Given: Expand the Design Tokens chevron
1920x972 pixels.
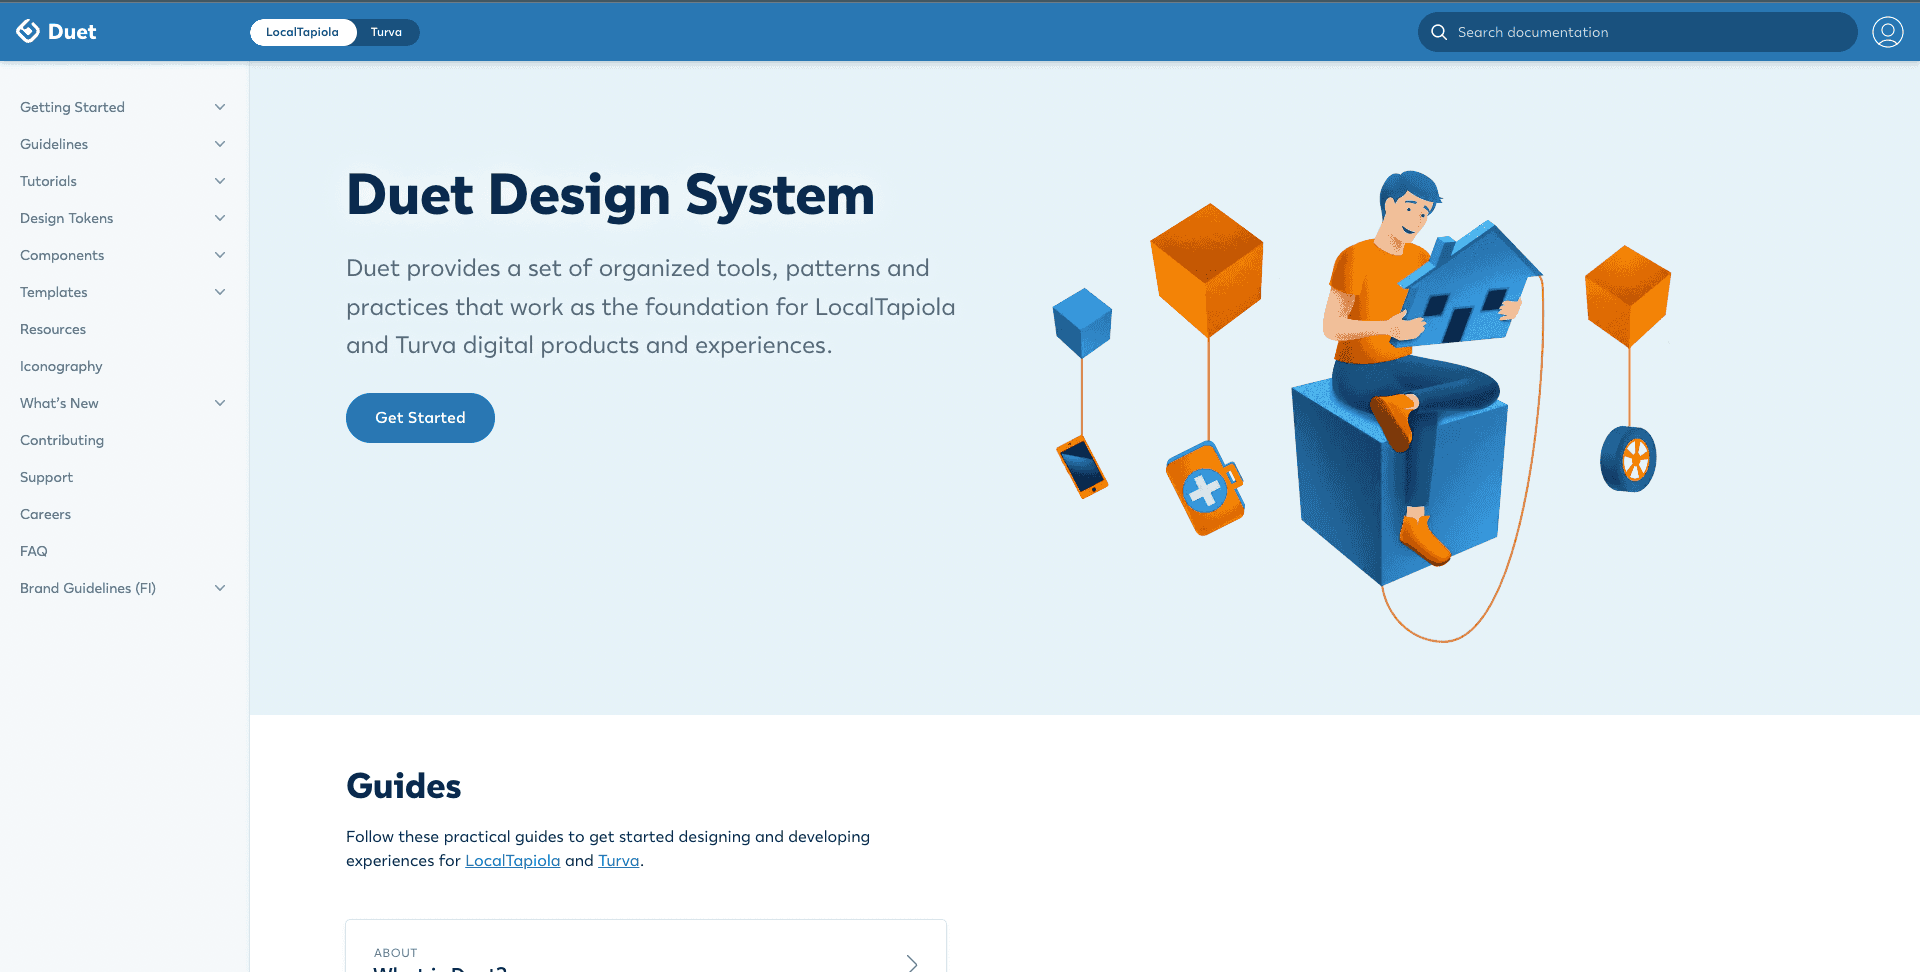Looking at the screenshot, I should pyautogui.click(x=220, y=218).
